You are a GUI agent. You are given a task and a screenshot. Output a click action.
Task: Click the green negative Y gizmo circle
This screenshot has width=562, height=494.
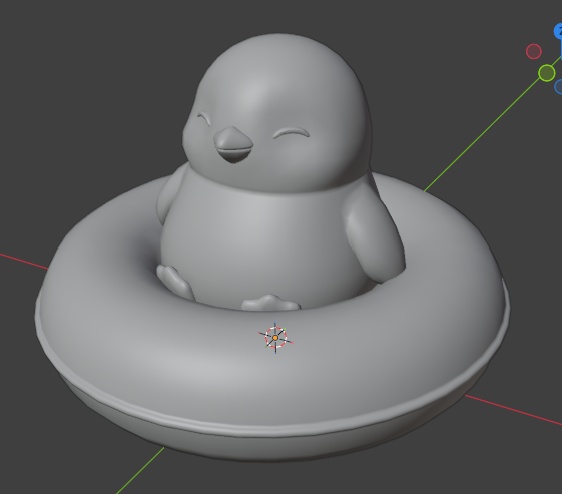(x=546, y=73)
